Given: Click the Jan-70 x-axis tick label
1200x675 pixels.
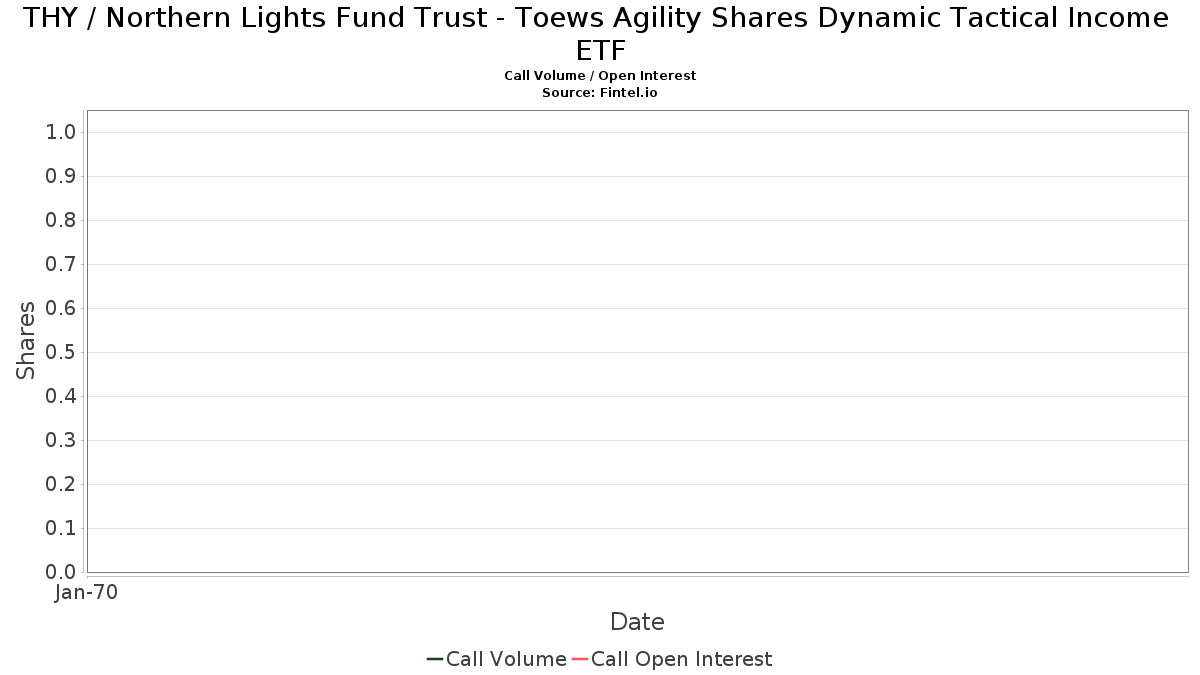Looking at the screenshot, I should [87, 592].
